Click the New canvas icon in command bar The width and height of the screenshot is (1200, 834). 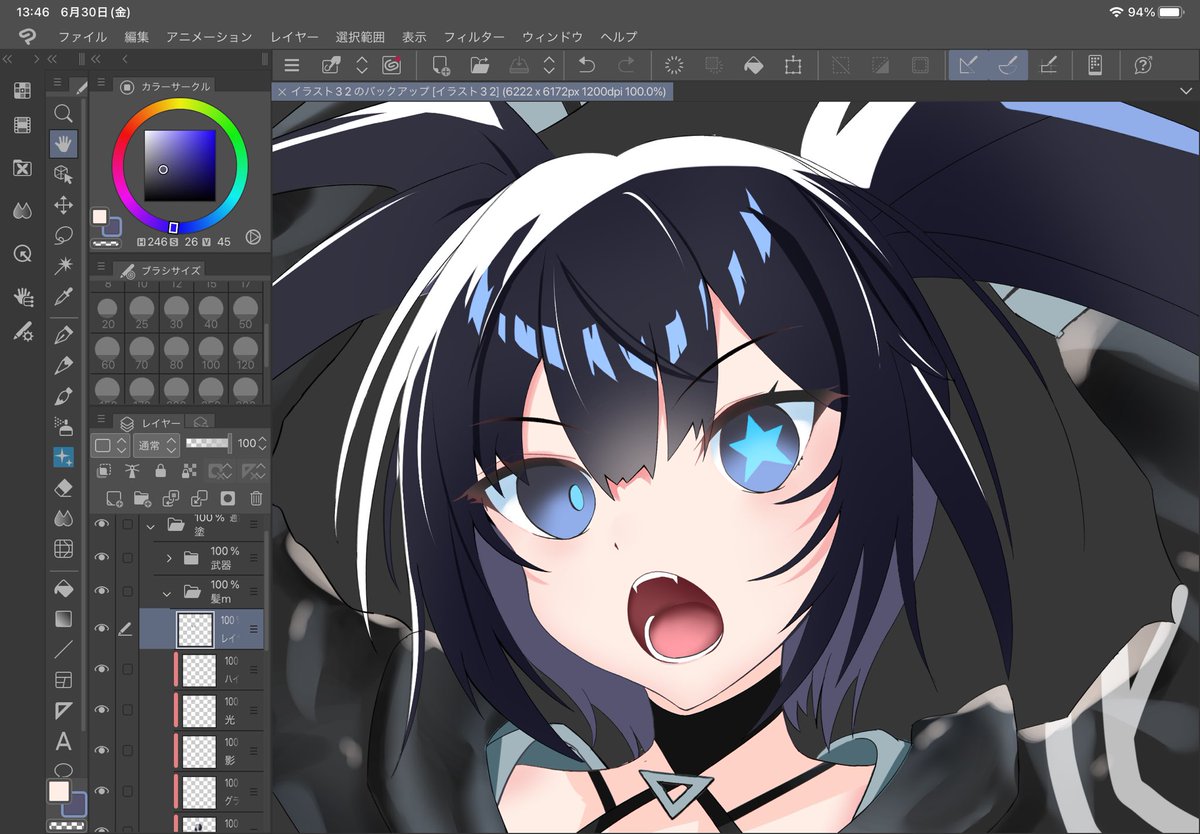coord(440,66)
